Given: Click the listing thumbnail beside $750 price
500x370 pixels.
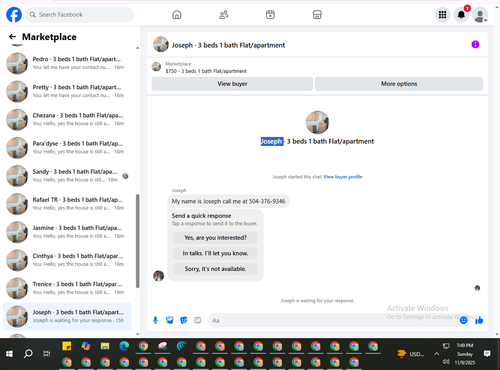Looking at the screenshot, I should point(156,67).
